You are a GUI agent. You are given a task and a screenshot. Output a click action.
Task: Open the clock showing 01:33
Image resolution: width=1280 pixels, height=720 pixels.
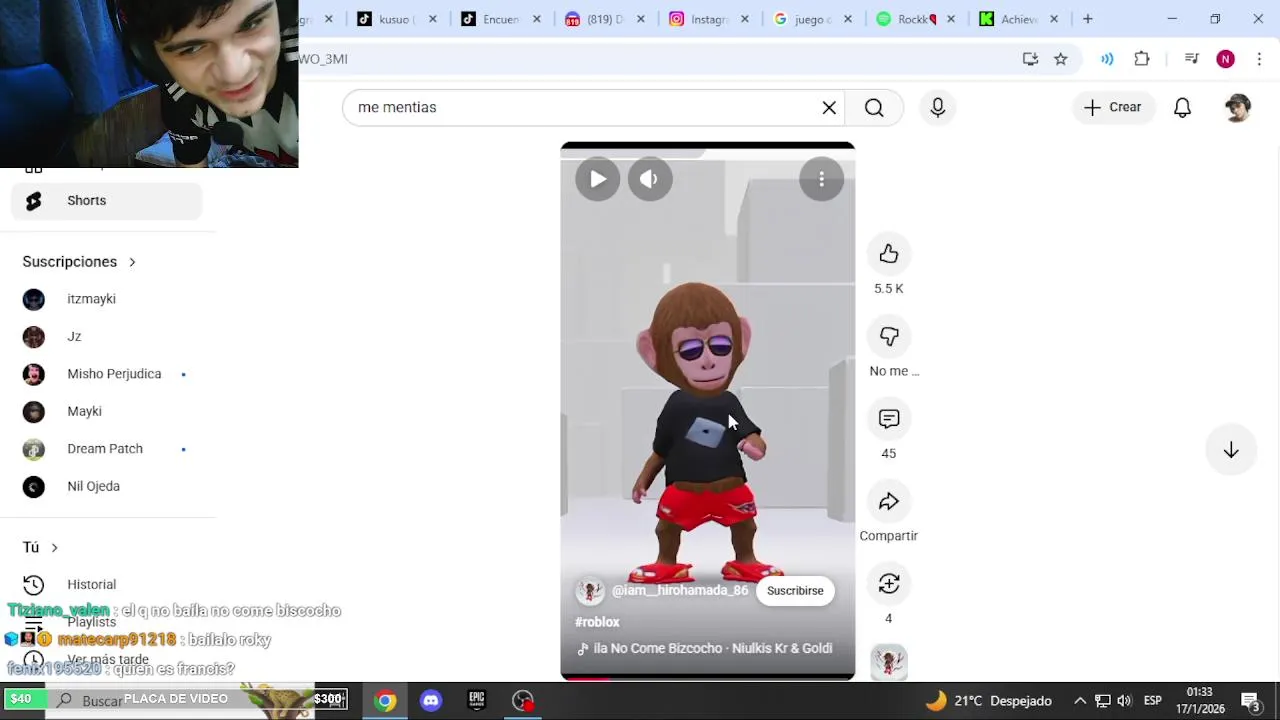pos(1199,700)
